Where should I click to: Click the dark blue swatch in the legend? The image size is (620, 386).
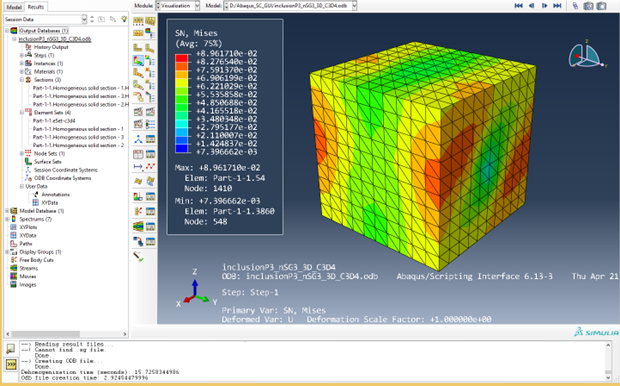(x=181, y=149)
